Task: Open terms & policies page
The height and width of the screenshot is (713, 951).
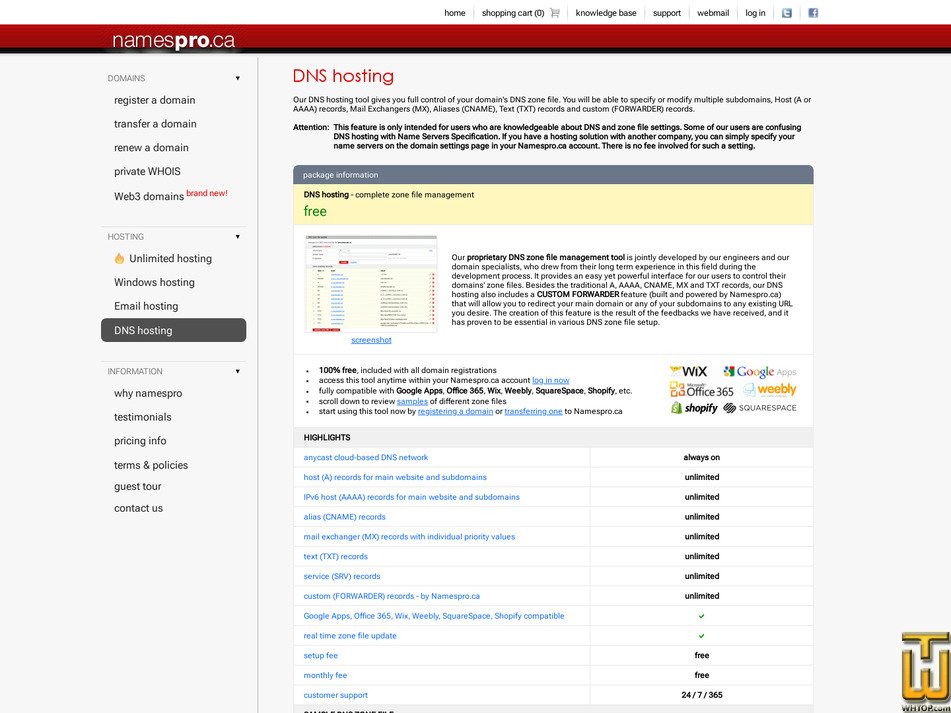Action: coord(151,465)
